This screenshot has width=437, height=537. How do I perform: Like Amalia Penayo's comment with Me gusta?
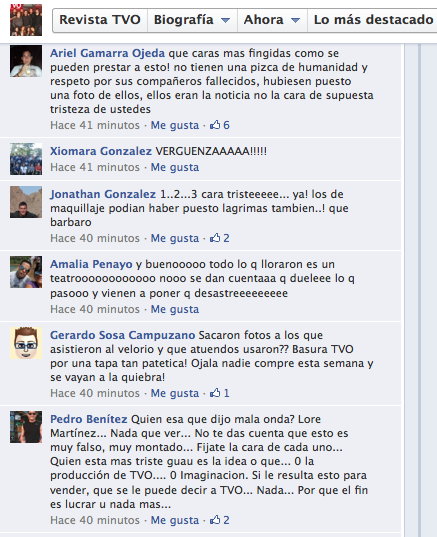(x=175, y=309)
